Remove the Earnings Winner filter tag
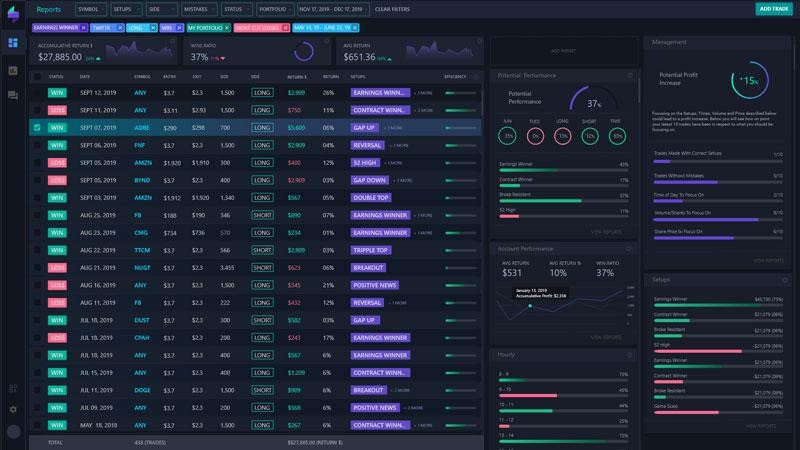Image resolution: width=800 pixels, height=450 pixels. pos(82,28)
